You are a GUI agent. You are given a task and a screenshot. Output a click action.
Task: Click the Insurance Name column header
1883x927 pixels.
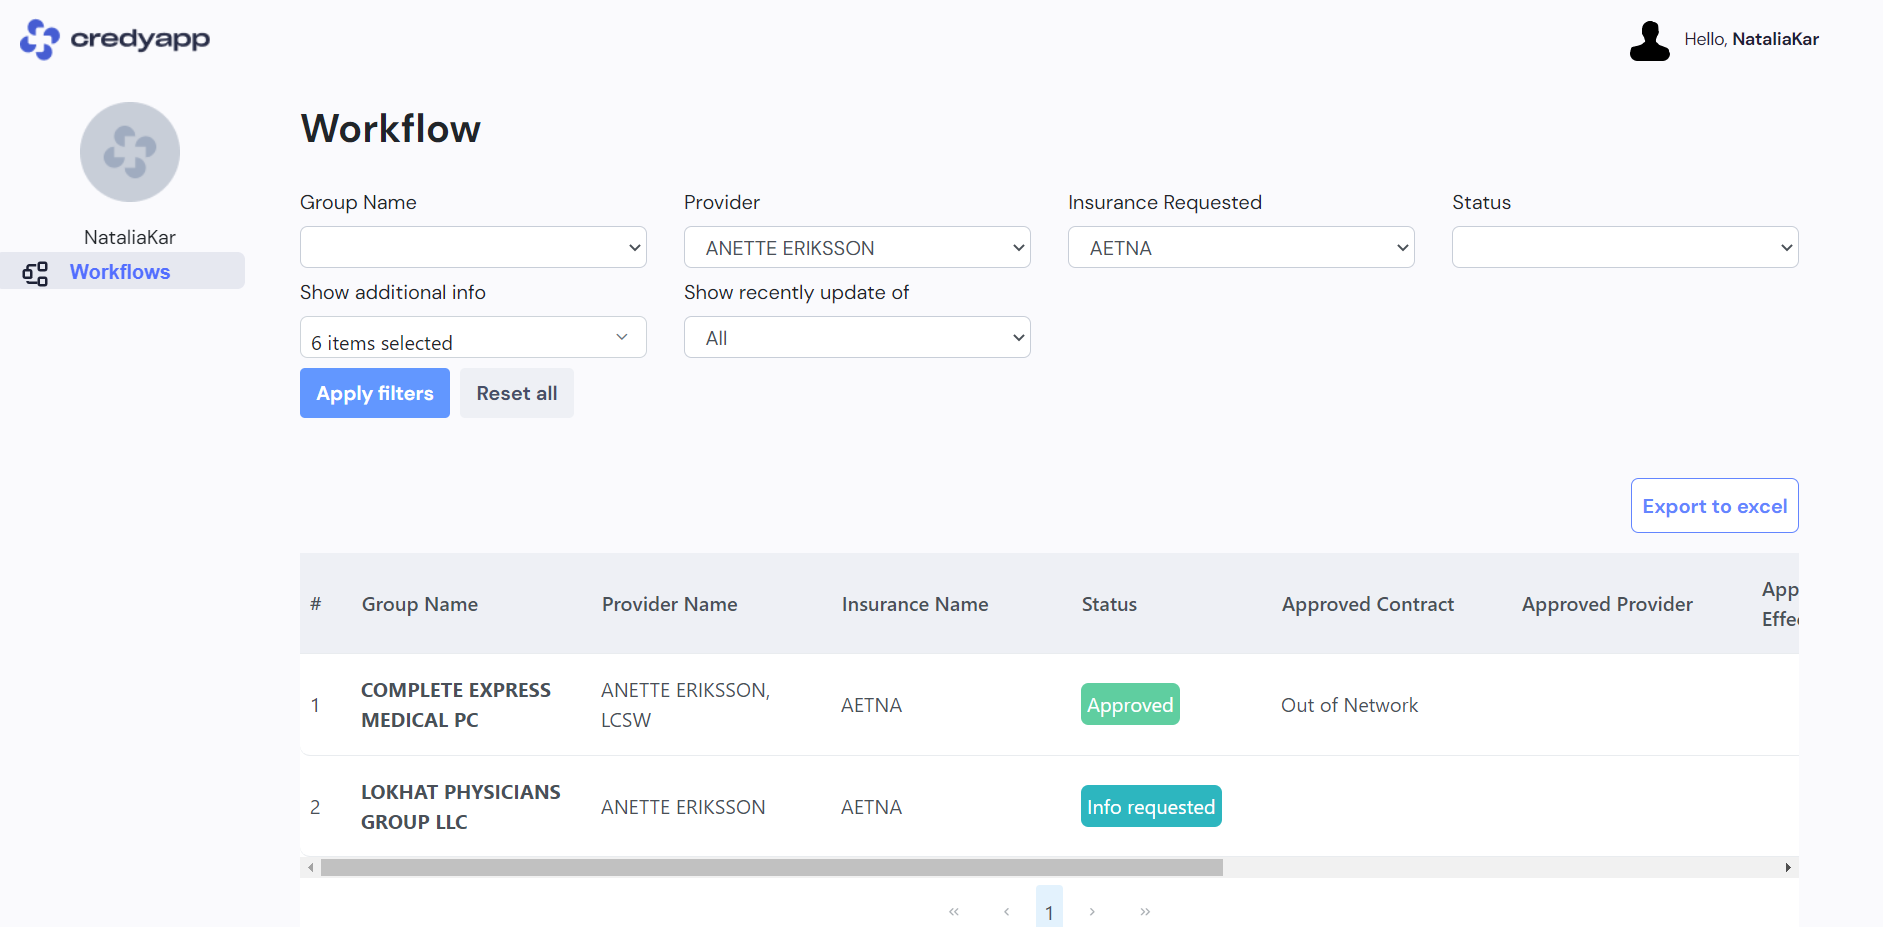915,604
